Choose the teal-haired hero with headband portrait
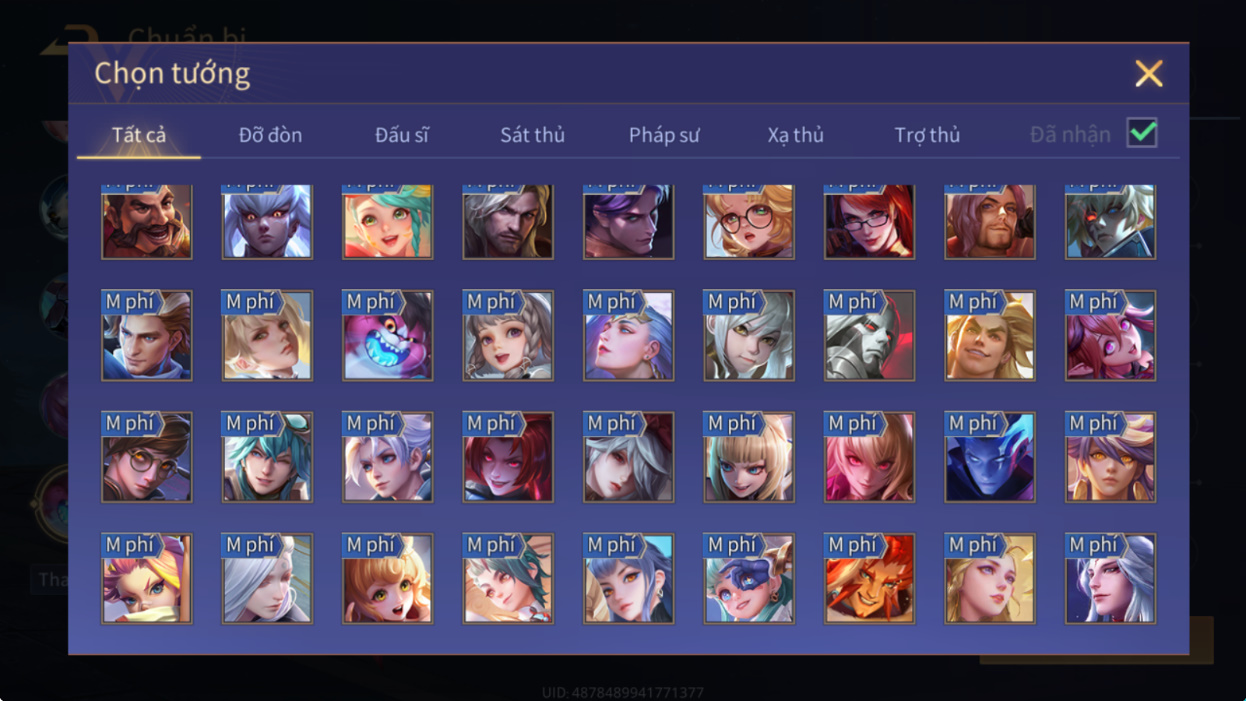This screenshot has height=701, width=1246. click(x=267, y=457)
